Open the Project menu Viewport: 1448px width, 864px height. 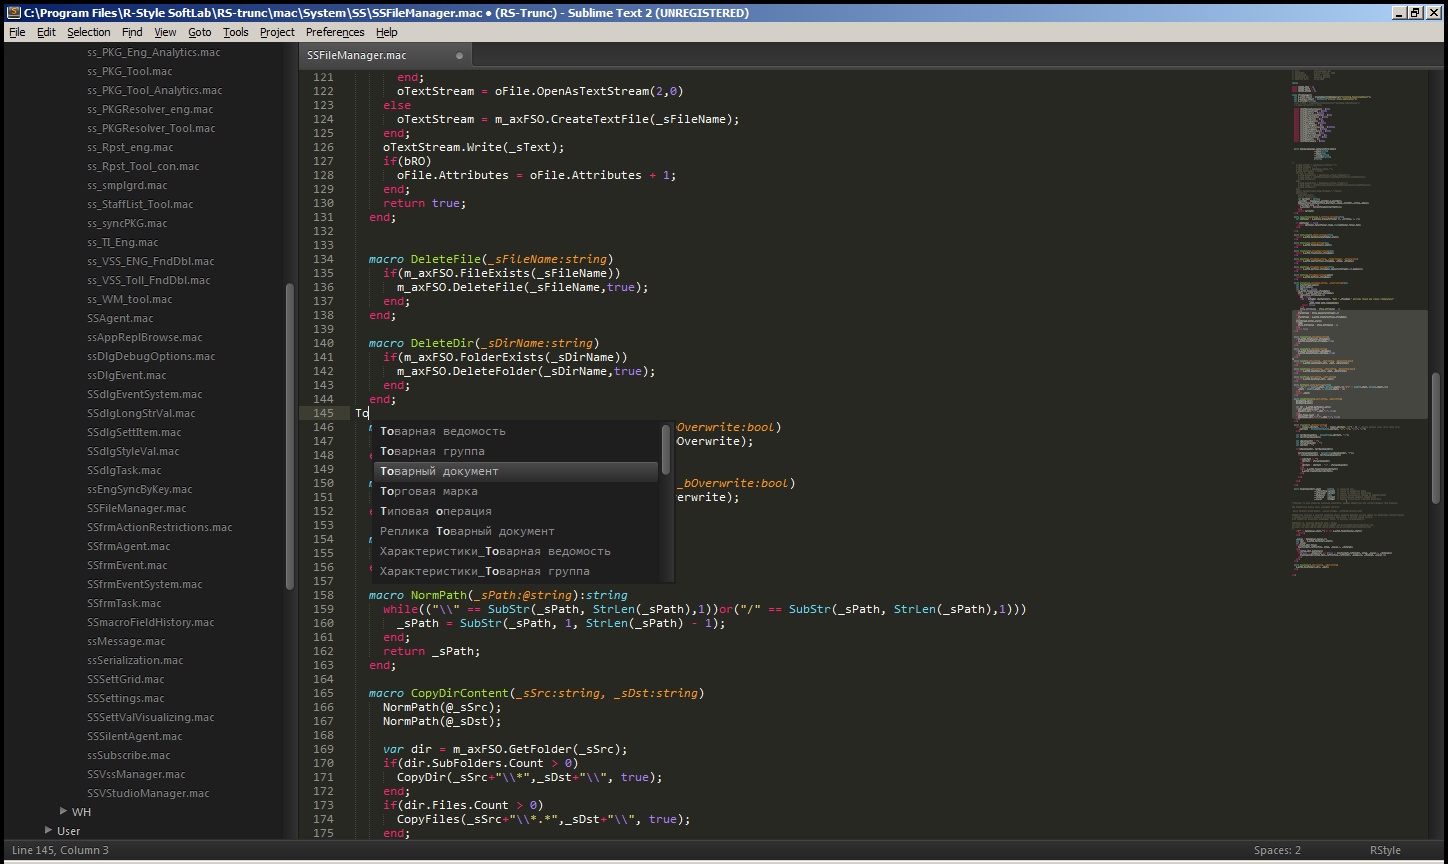pos(277,32)
